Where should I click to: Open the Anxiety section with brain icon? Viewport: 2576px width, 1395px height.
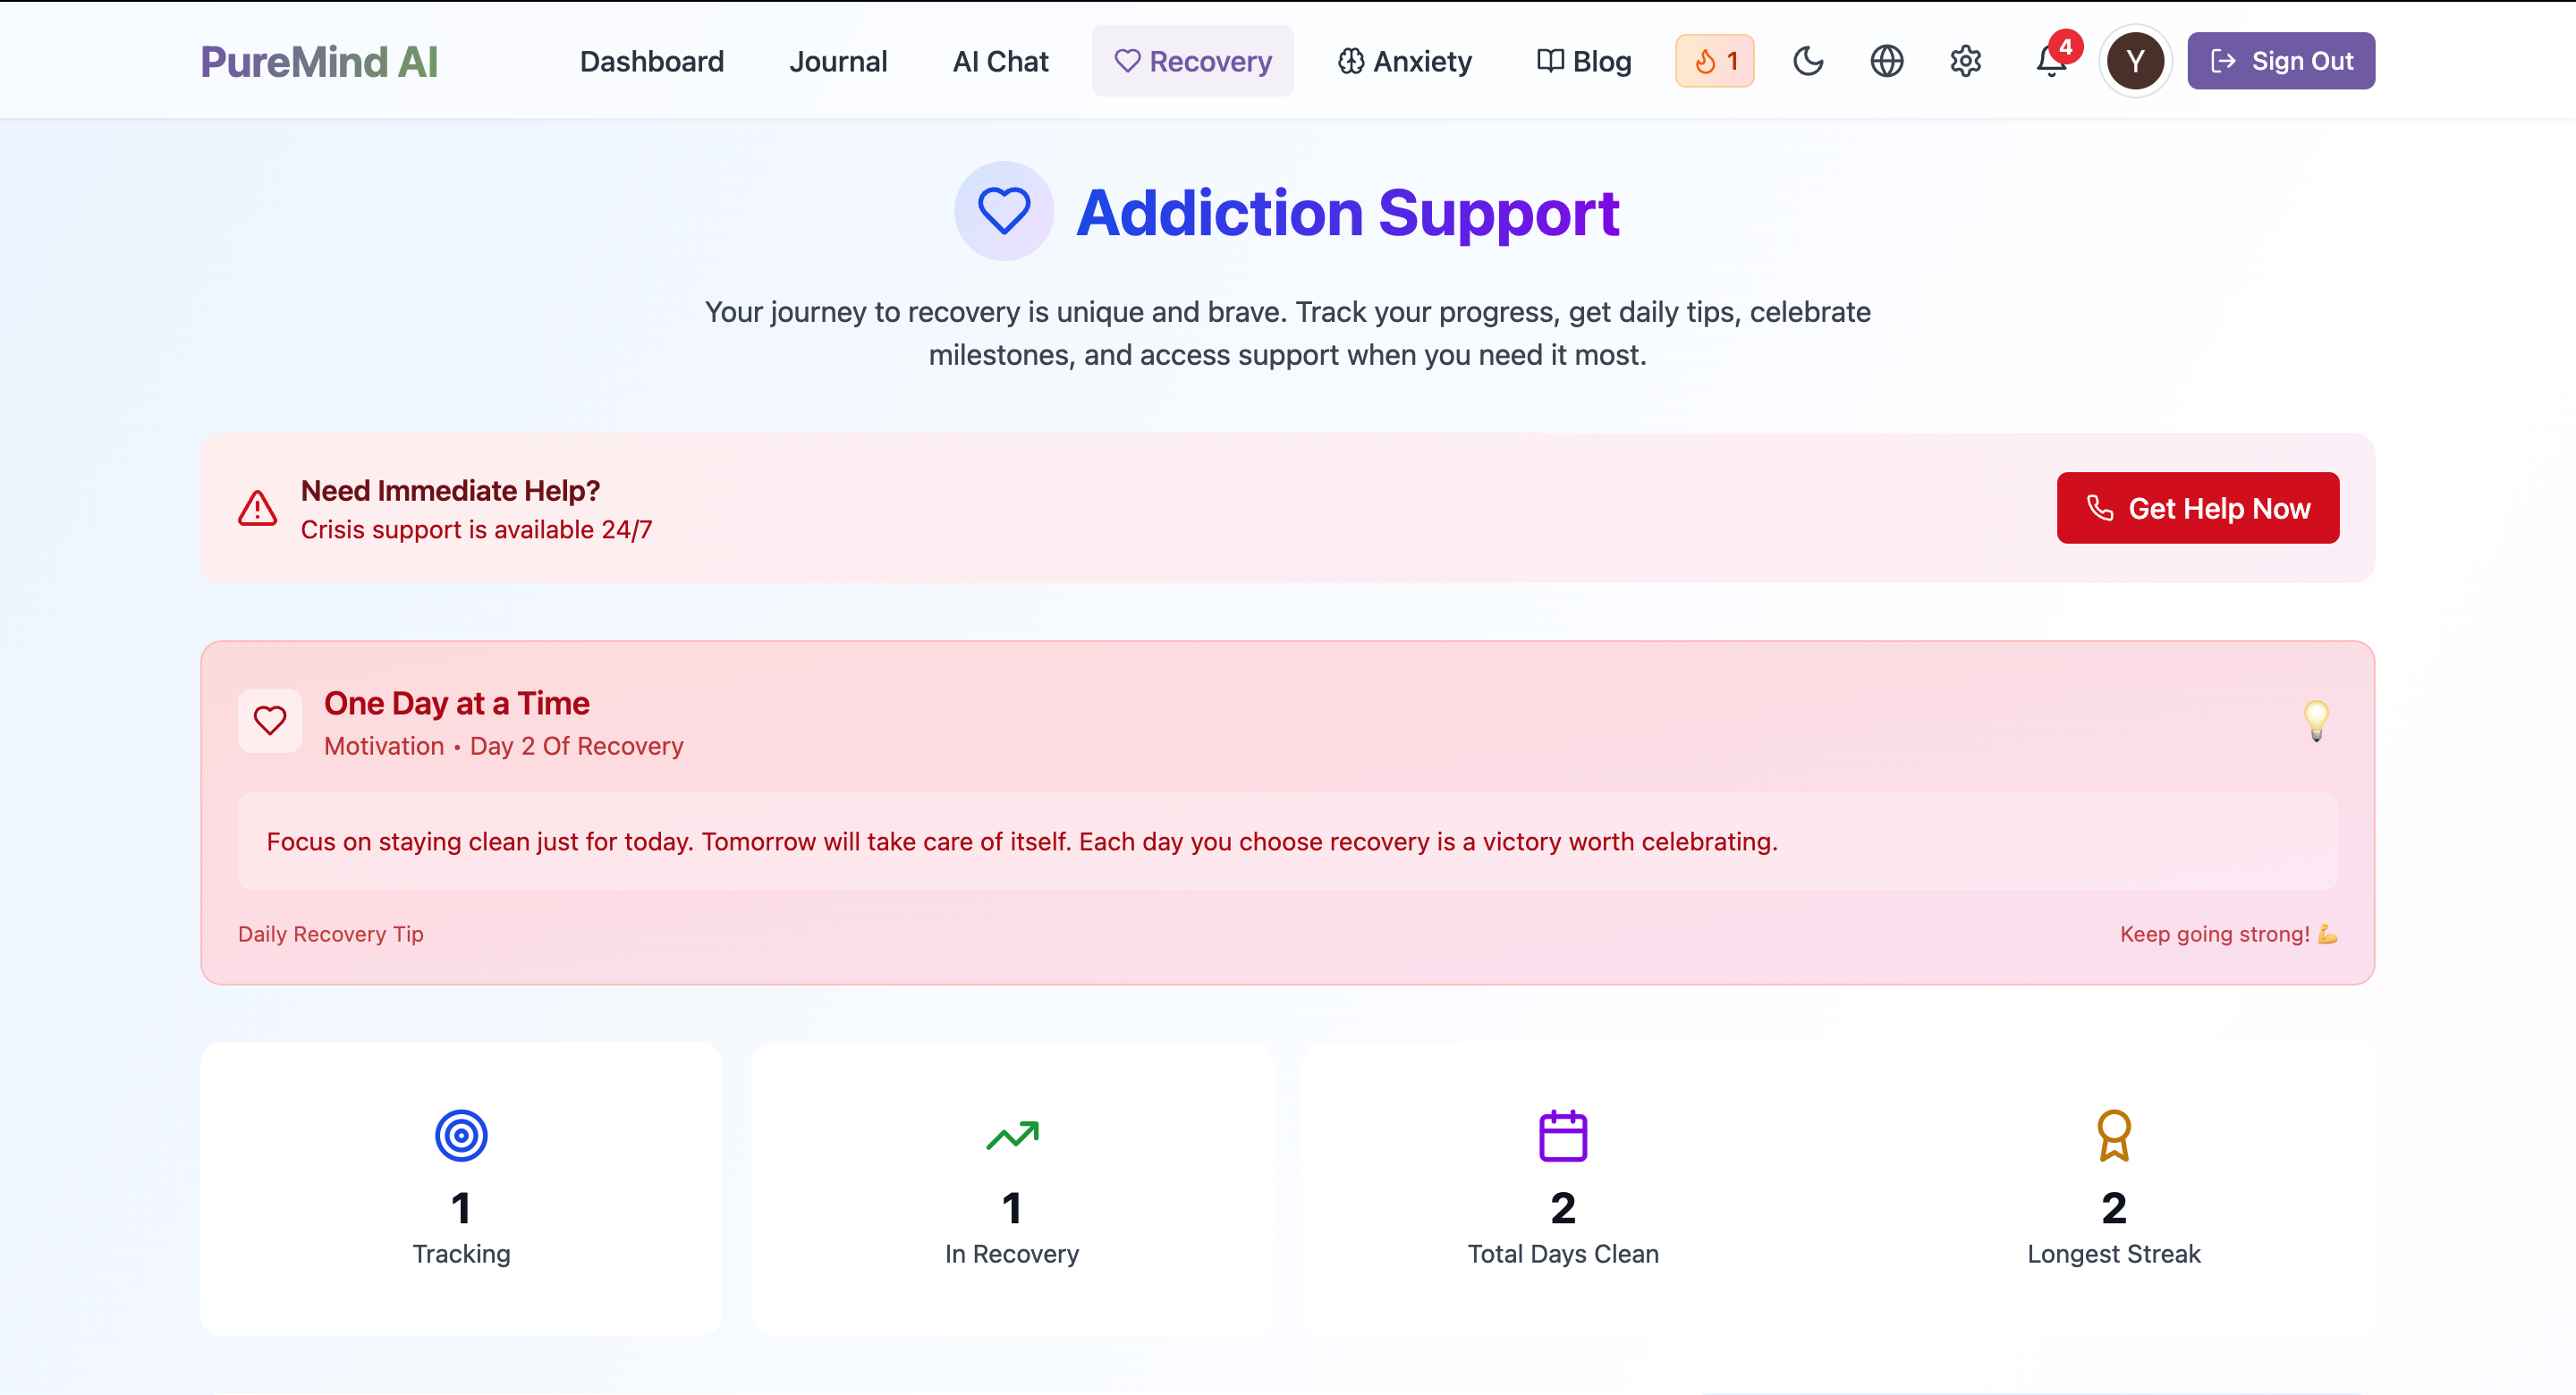(1404, 61)
